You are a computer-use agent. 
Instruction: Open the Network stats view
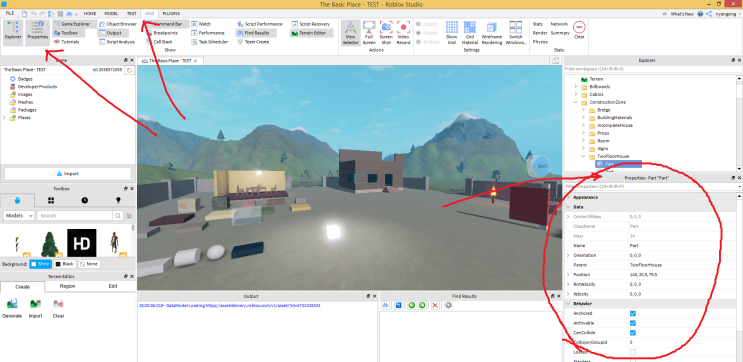tap(559, 24)
